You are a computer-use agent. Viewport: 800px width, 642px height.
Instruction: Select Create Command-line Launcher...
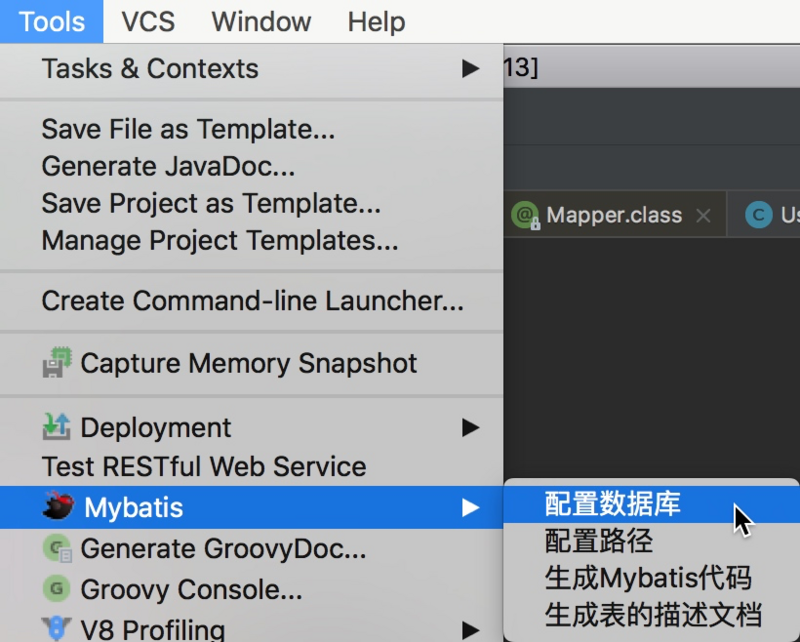point(252,301)
